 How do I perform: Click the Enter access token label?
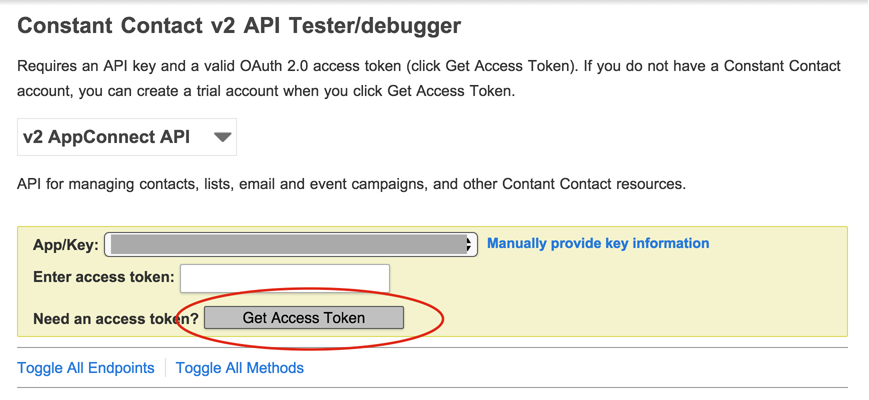click(x=103, y=277)
